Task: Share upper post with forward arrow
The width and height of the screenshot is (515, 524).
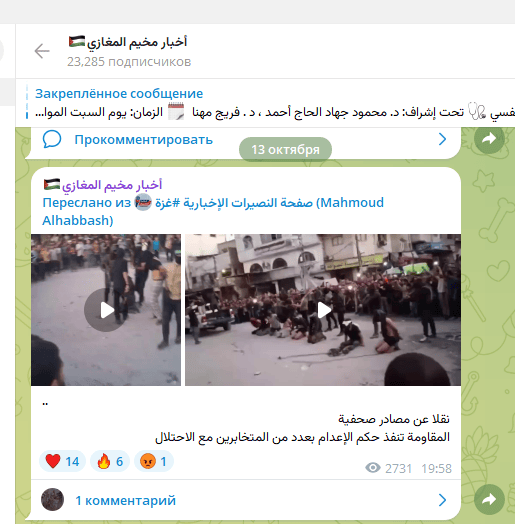Action: (489, 138)
